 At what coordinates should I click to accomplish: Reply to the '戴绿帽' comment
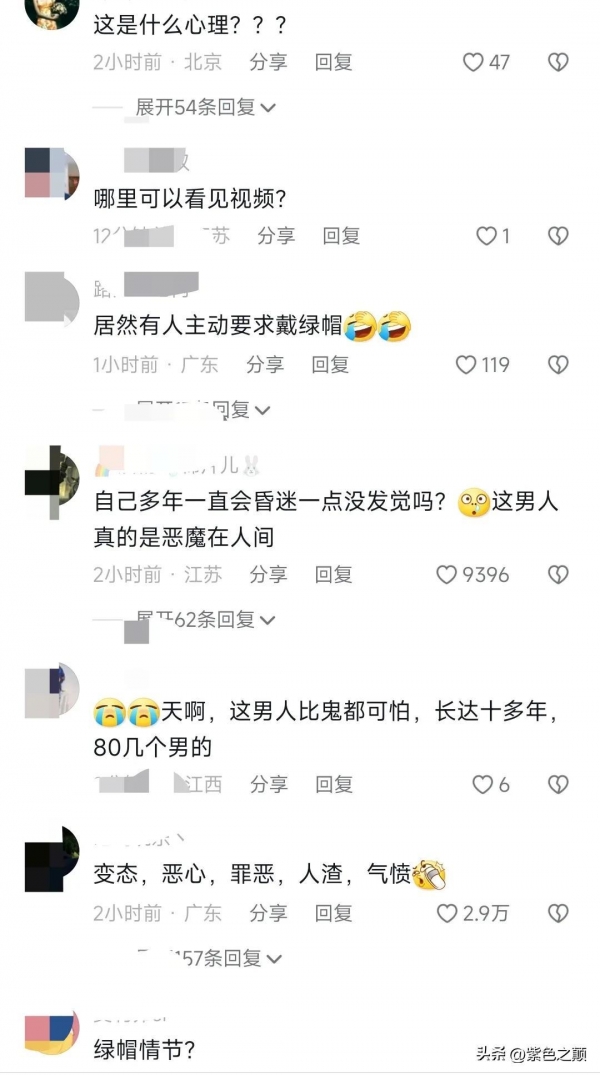(331, 365)
